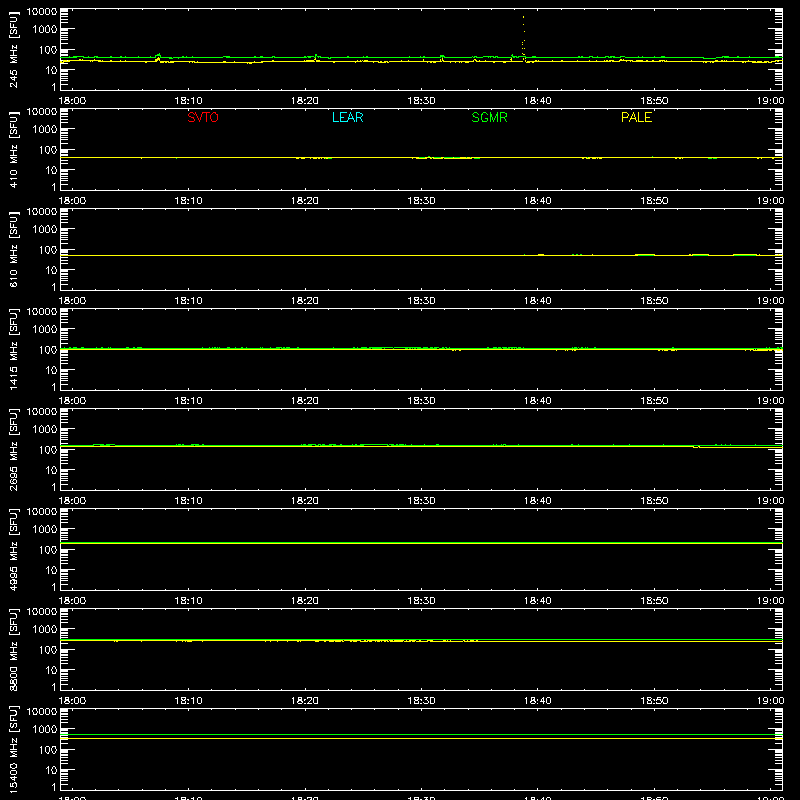
Task: Select the 8800 MHz [SFU] axis title
Action: [x=14, y=649]
